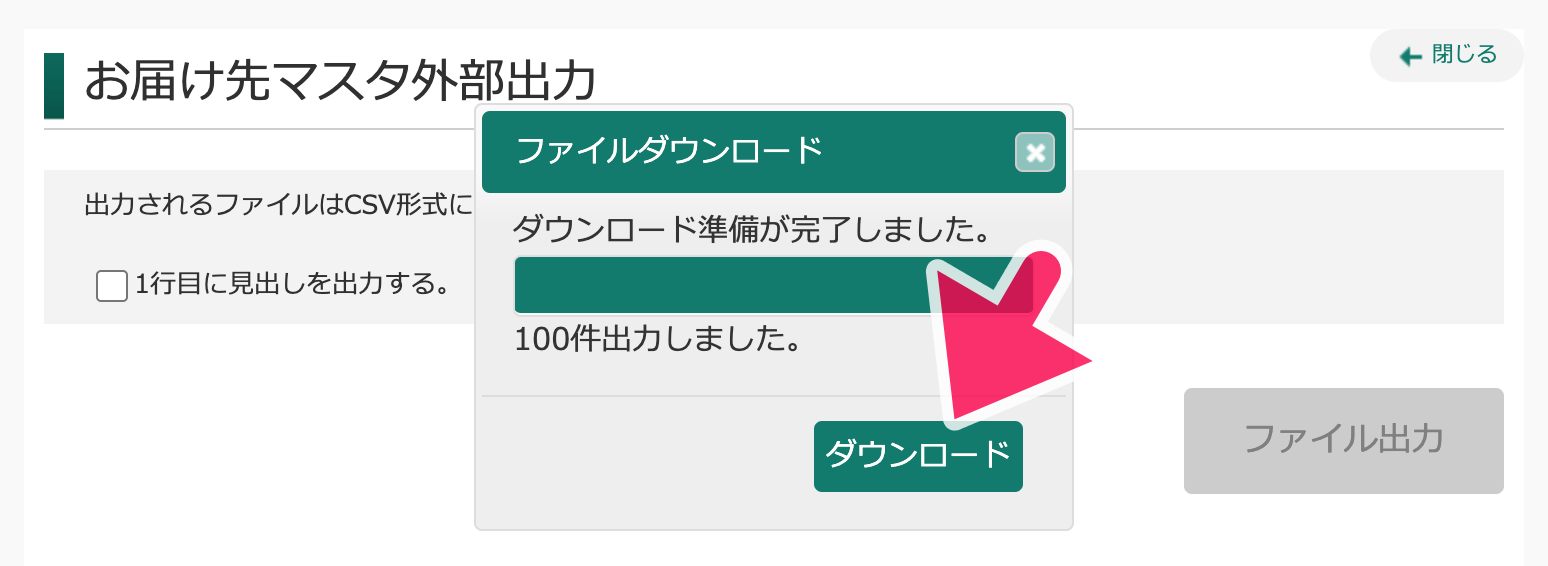
Task: Click the 閉じる text at the top right
Action: pos(1465,55)
